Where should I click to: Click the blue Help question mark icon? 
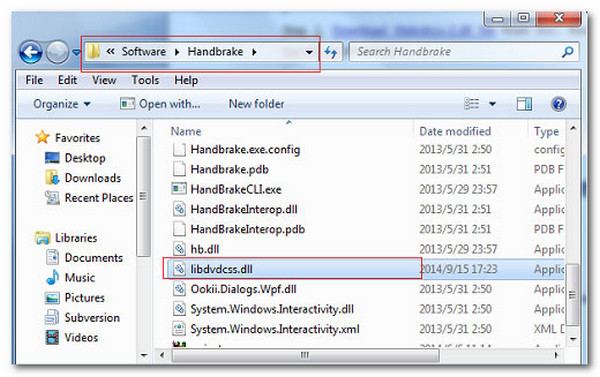(559, 104)
